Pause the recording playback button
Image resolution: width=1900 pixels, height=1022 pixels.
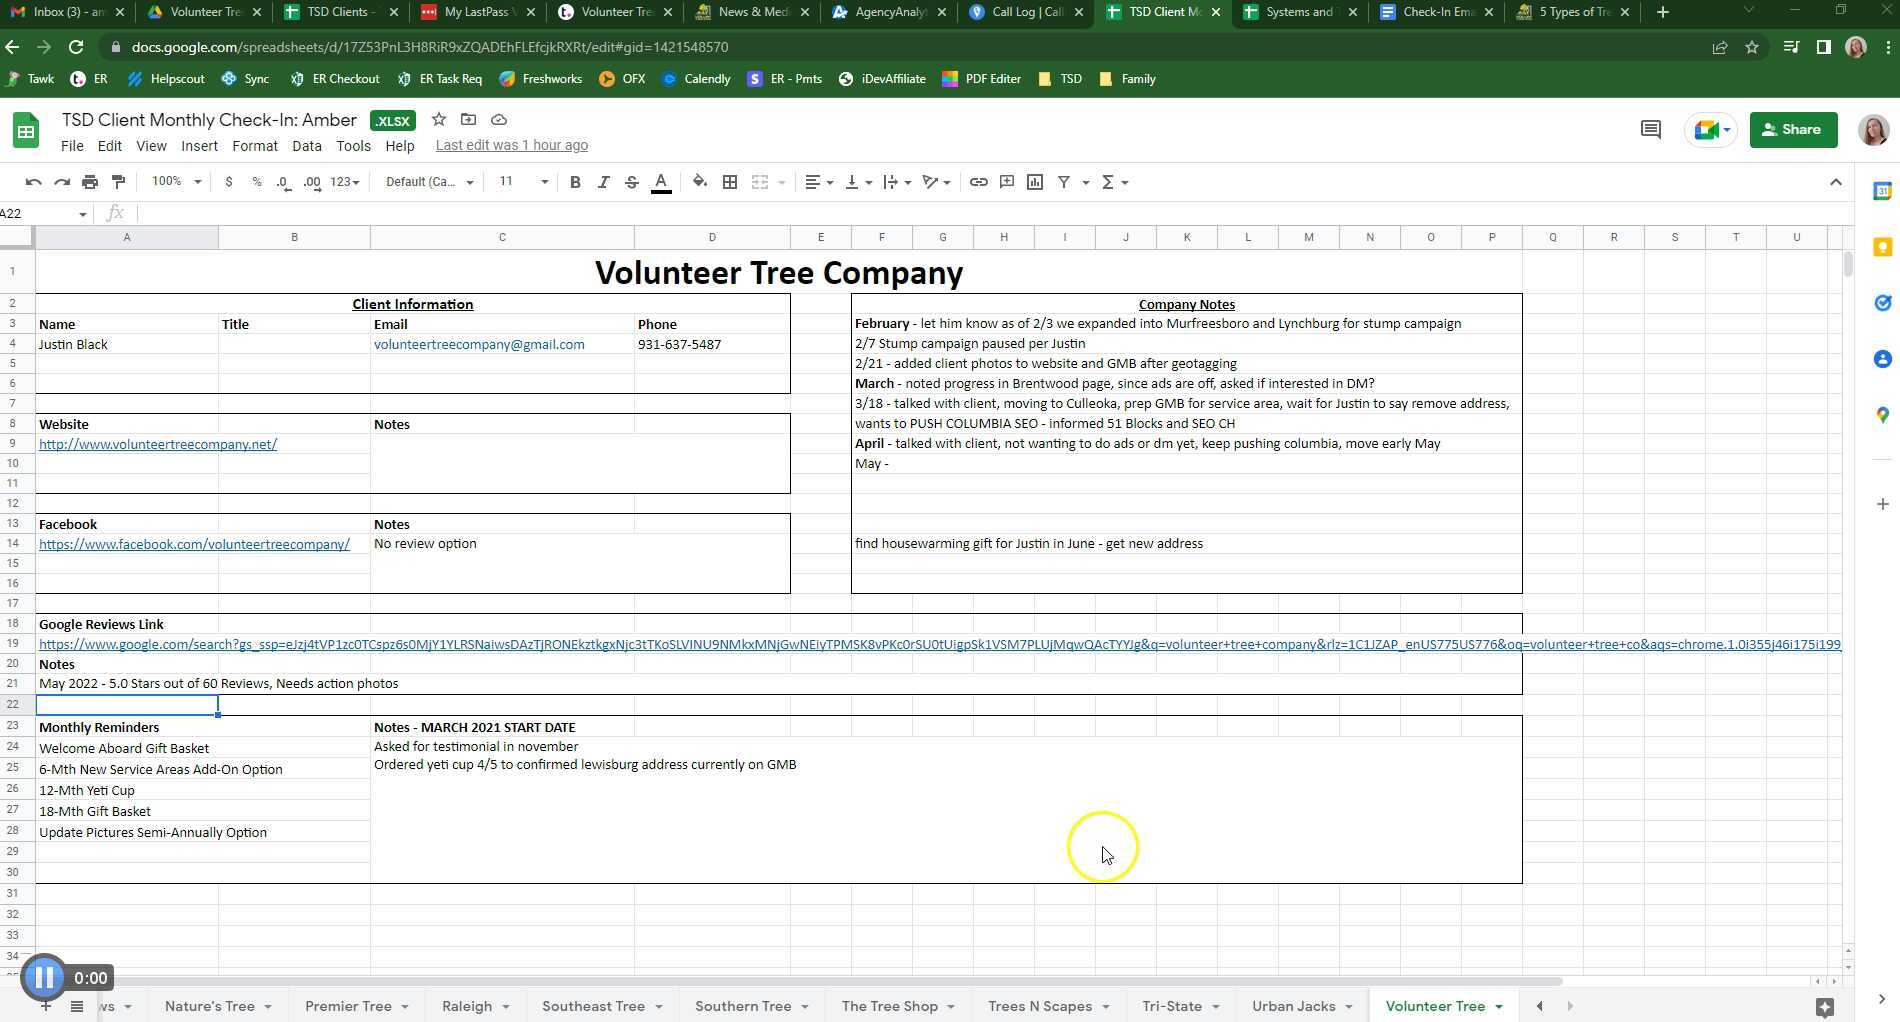(x=44, y=978)
